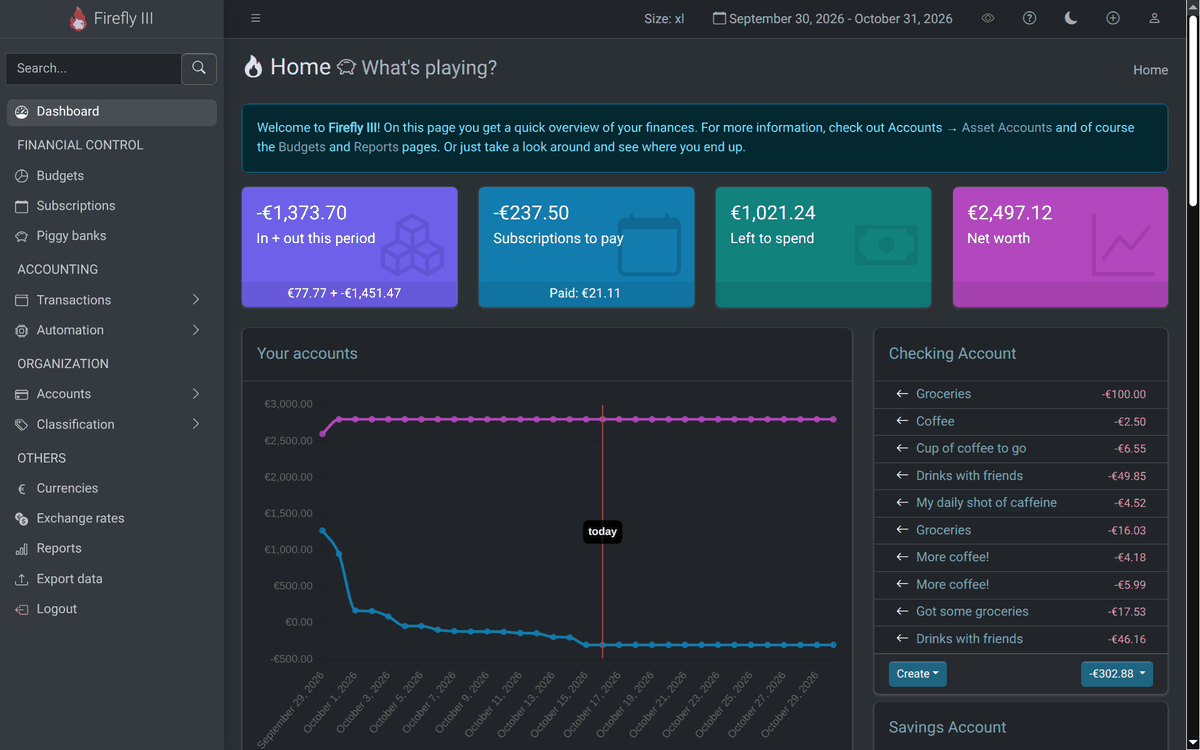Click the Home breadcrumb at top right

coord(1150,70)
